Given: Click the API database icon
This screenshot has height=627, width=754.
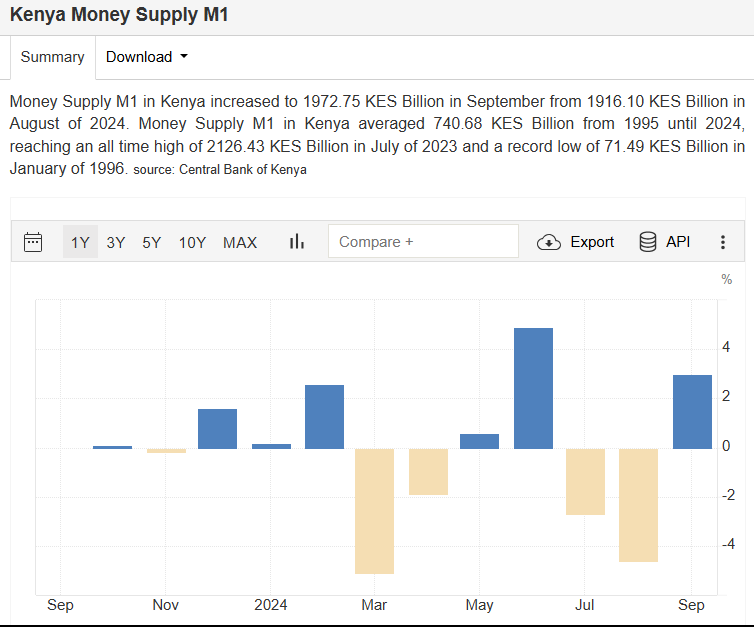Looking at the screenshot, I should click(x=648, y=242).
